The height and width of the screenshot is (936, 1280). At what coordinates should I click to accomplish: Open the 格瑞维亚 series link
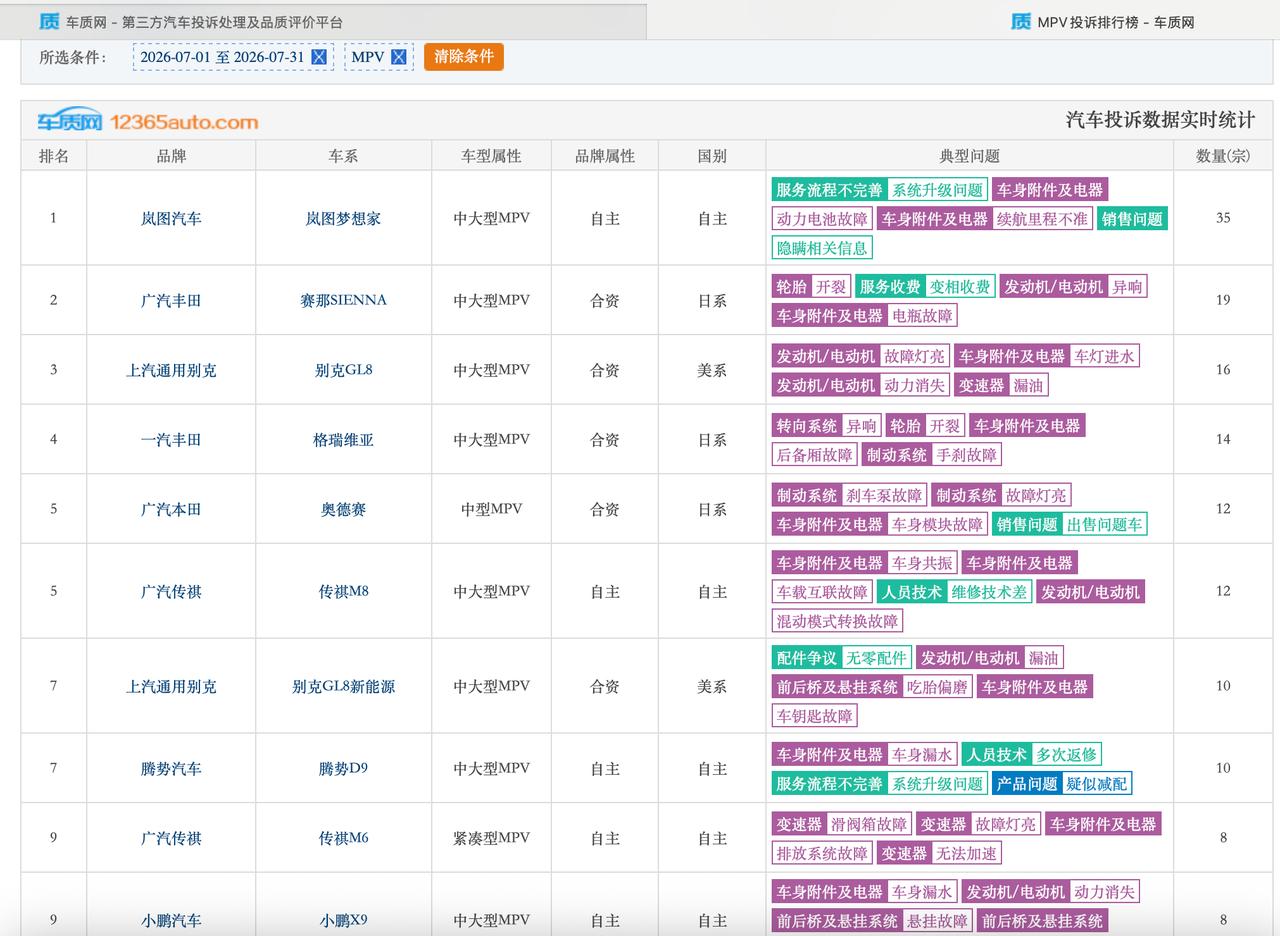pos(343,439)
